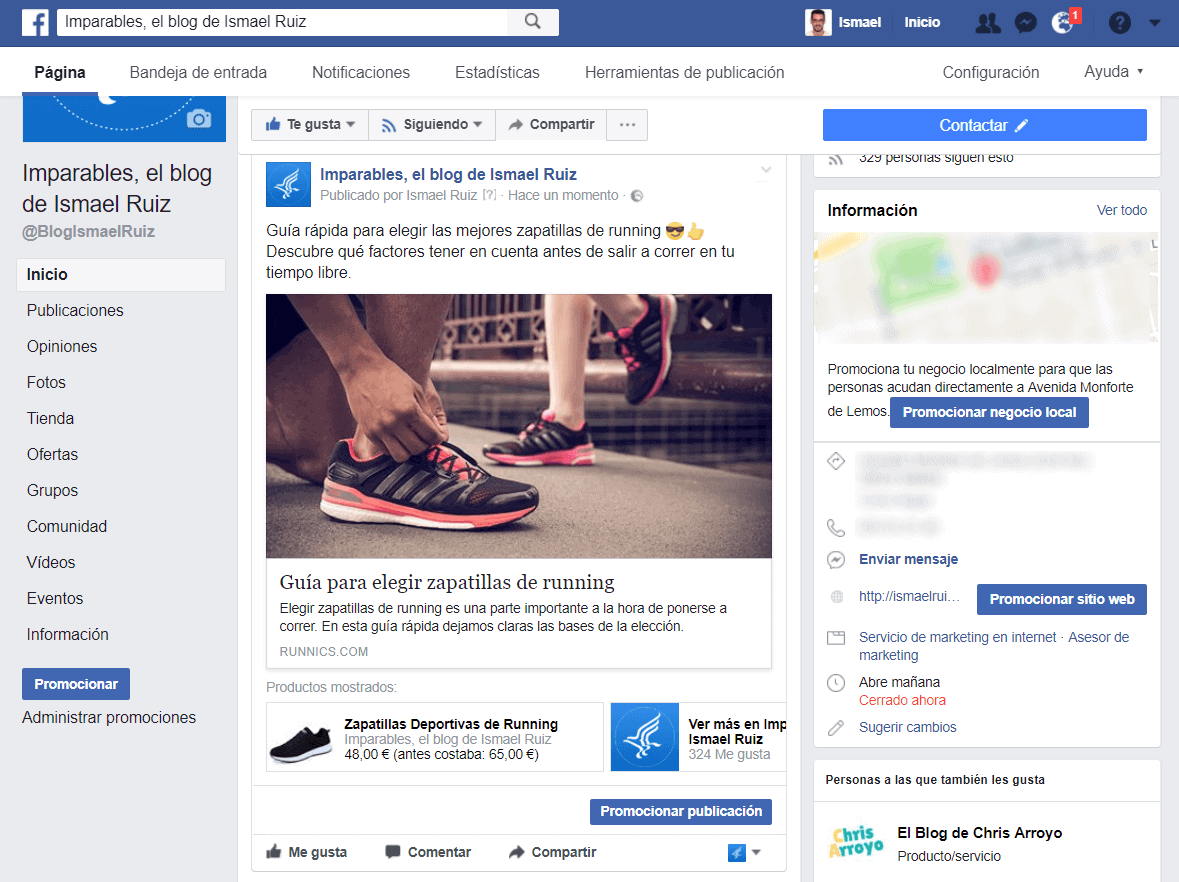This screenshot has height=882, width=1179.
Task: Click the directions icon in Información
Action: pos(836,461)
